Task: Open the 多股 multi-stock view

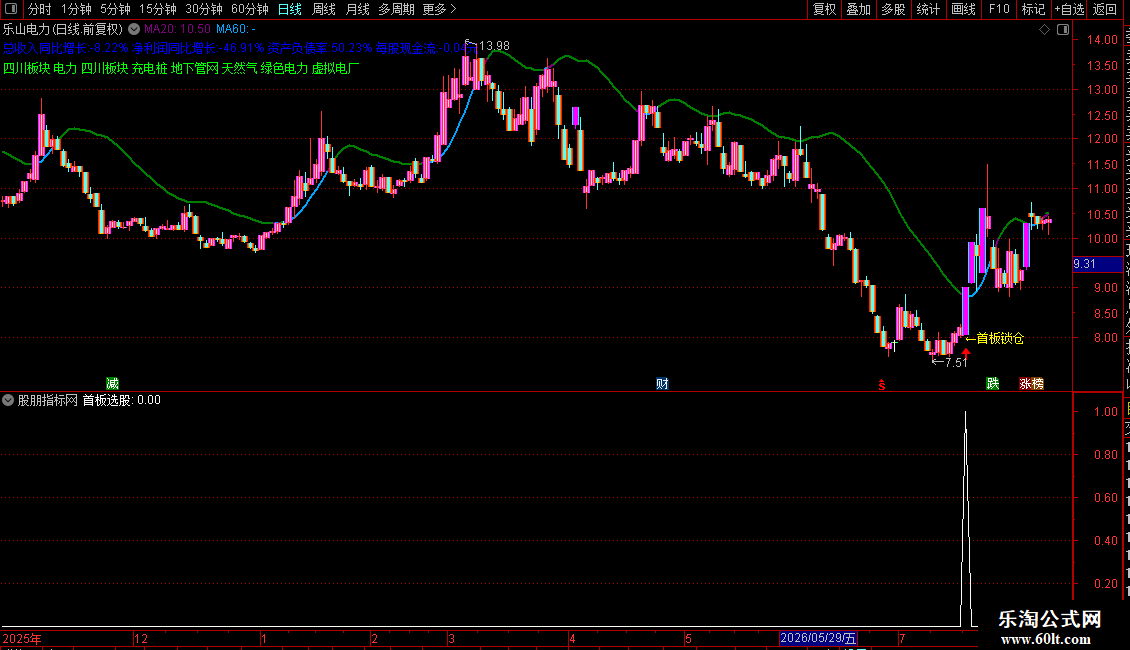Action: [893, 9]
